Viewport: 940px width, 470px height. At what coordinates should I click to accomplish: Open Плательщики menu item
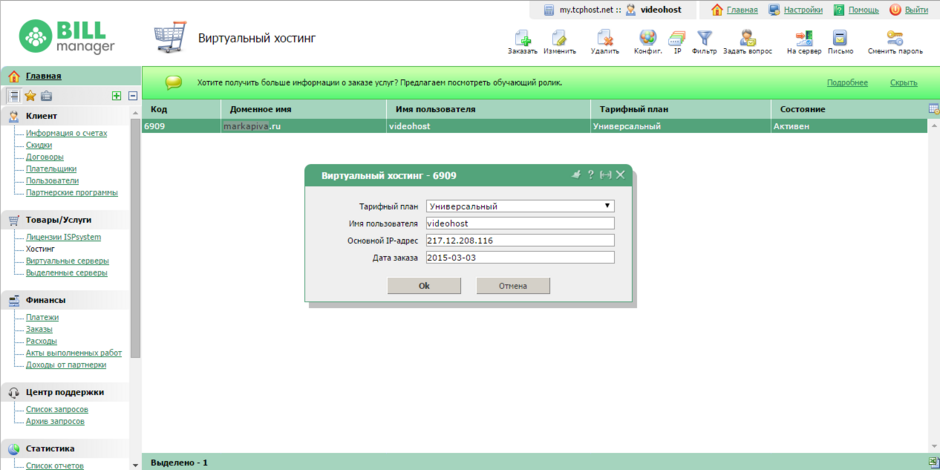pyautogui.click(x=51, y=169)
